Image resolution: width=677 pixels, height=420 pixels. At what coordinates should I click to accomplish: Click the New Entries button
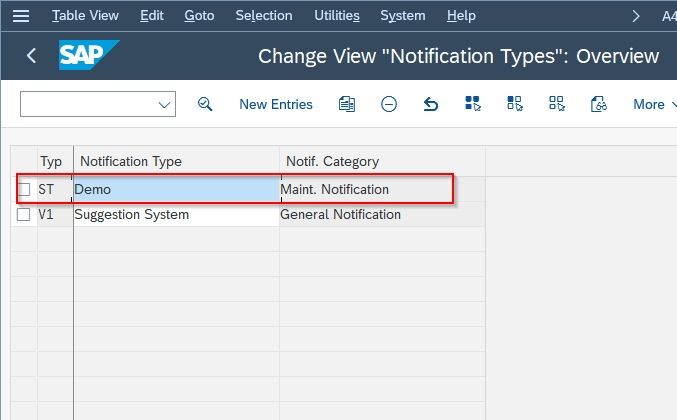[x=276, y=104]
